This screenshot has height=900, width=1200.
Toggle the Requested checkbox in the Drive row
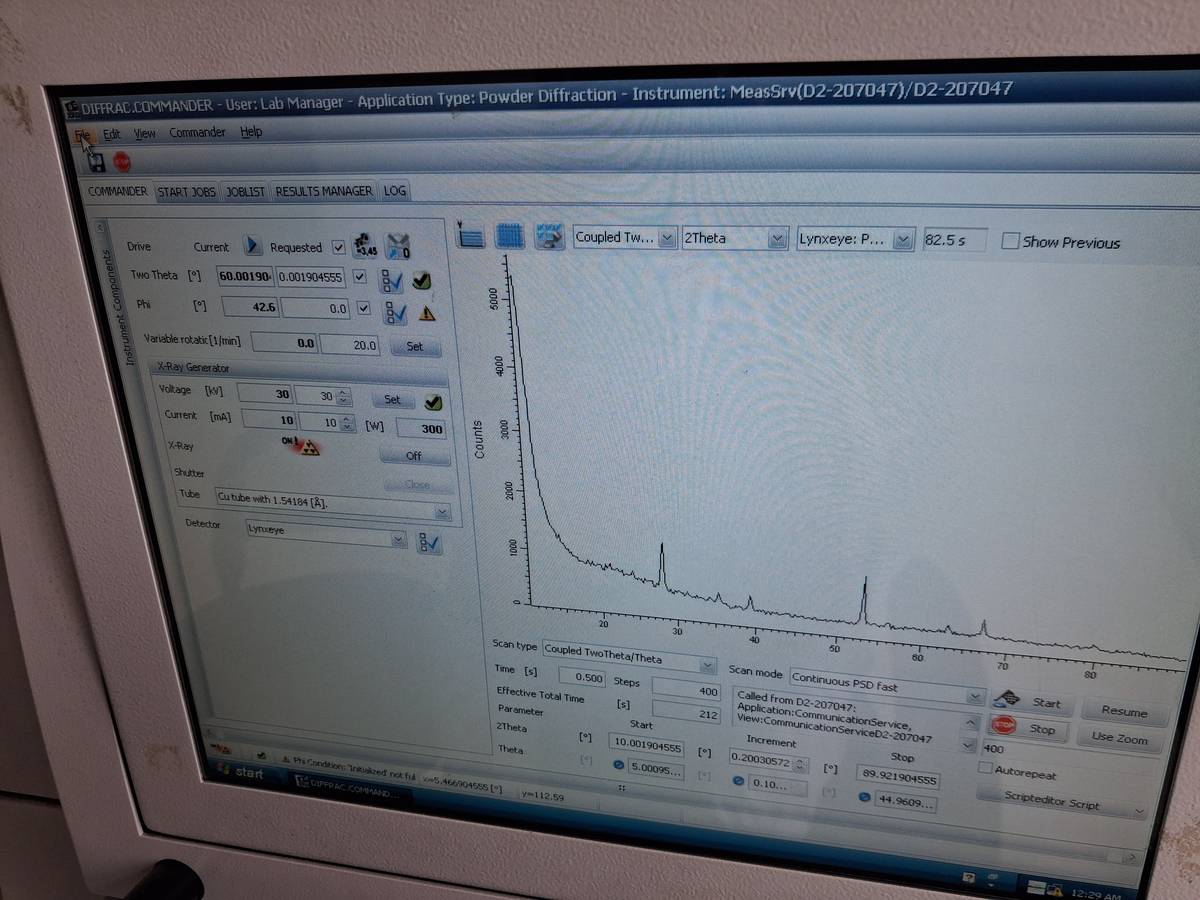pos(338,247)
